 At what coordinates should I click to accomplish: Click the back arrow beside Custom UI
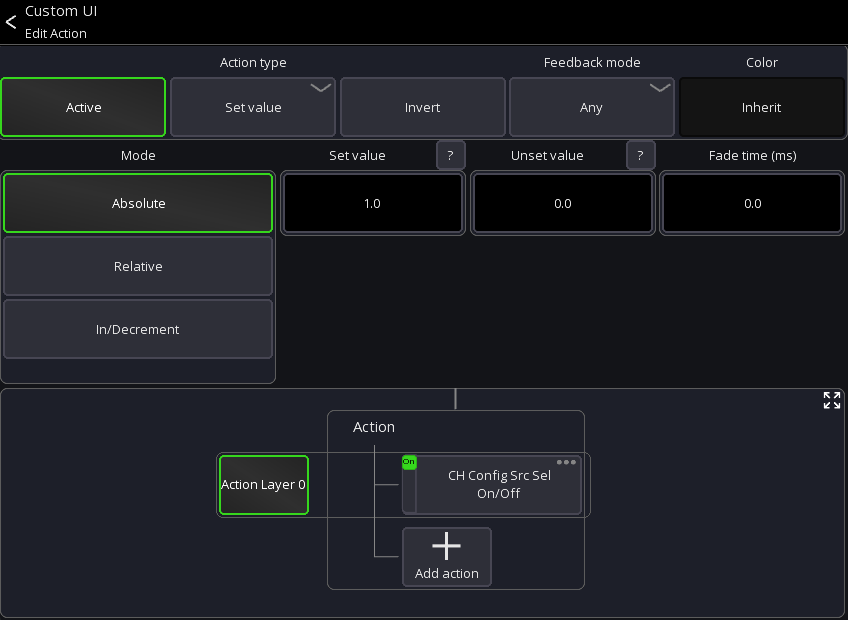pyautogui.click(x=11, y=22)
